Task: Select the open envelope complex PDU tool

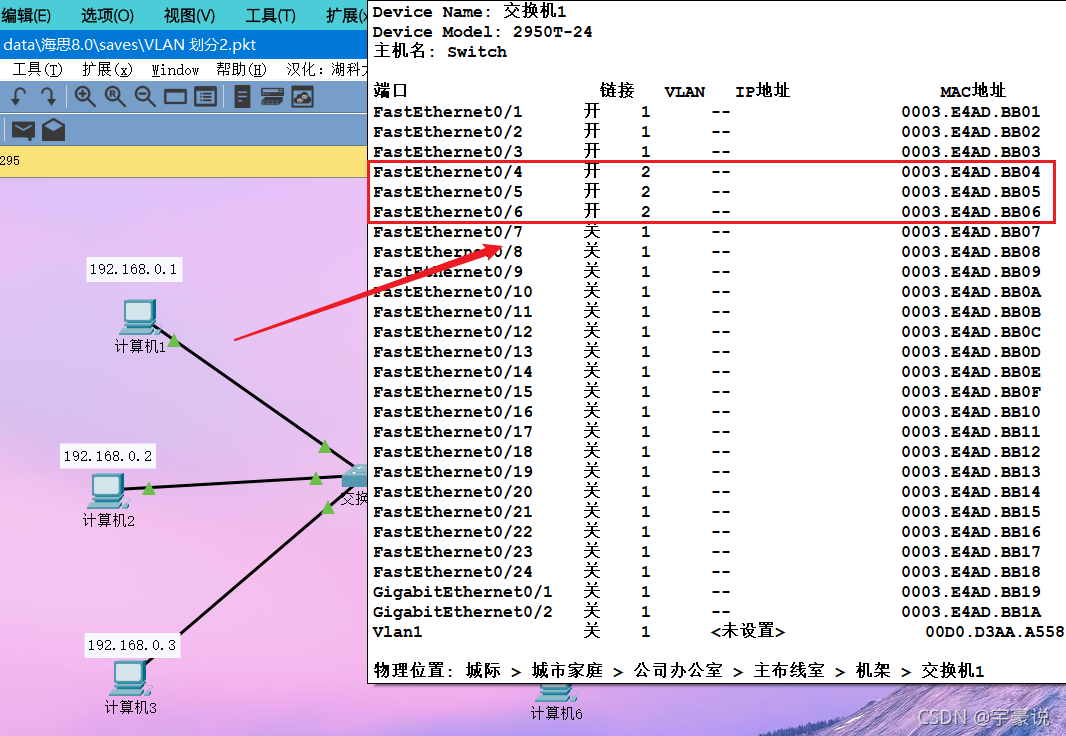Action: (x=54, y=130)
